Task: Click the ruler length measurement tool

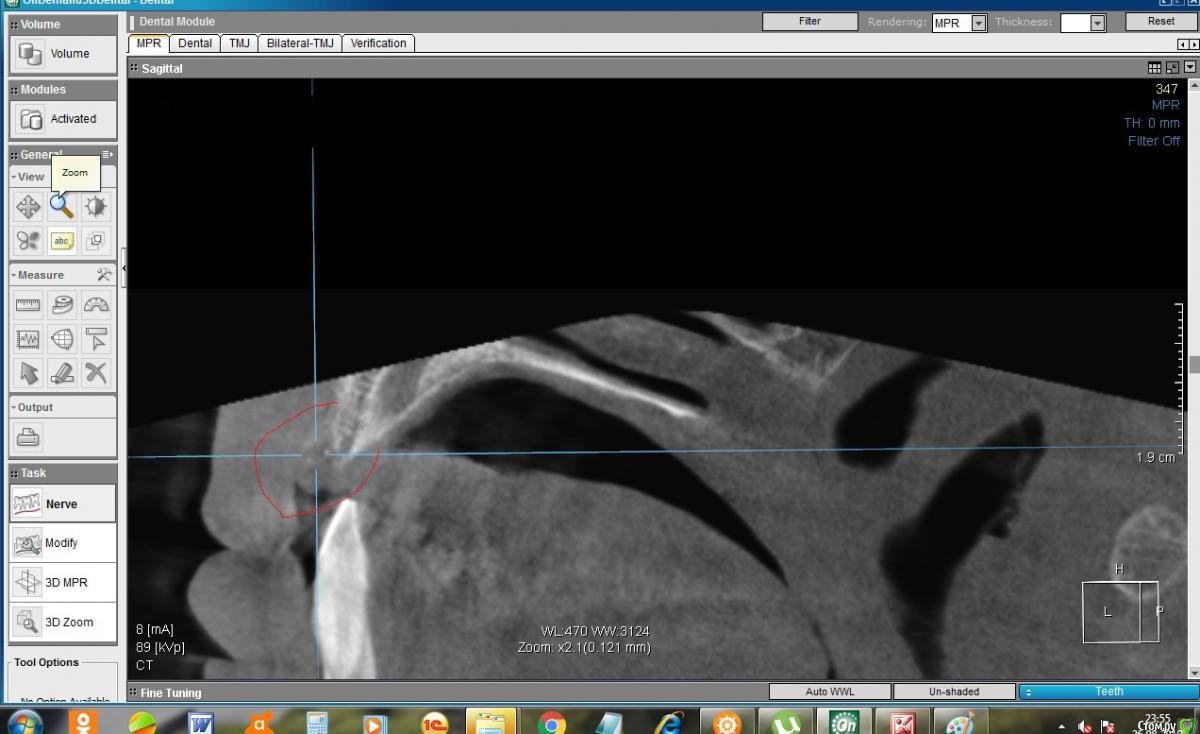Action: [x=28, y=305]
